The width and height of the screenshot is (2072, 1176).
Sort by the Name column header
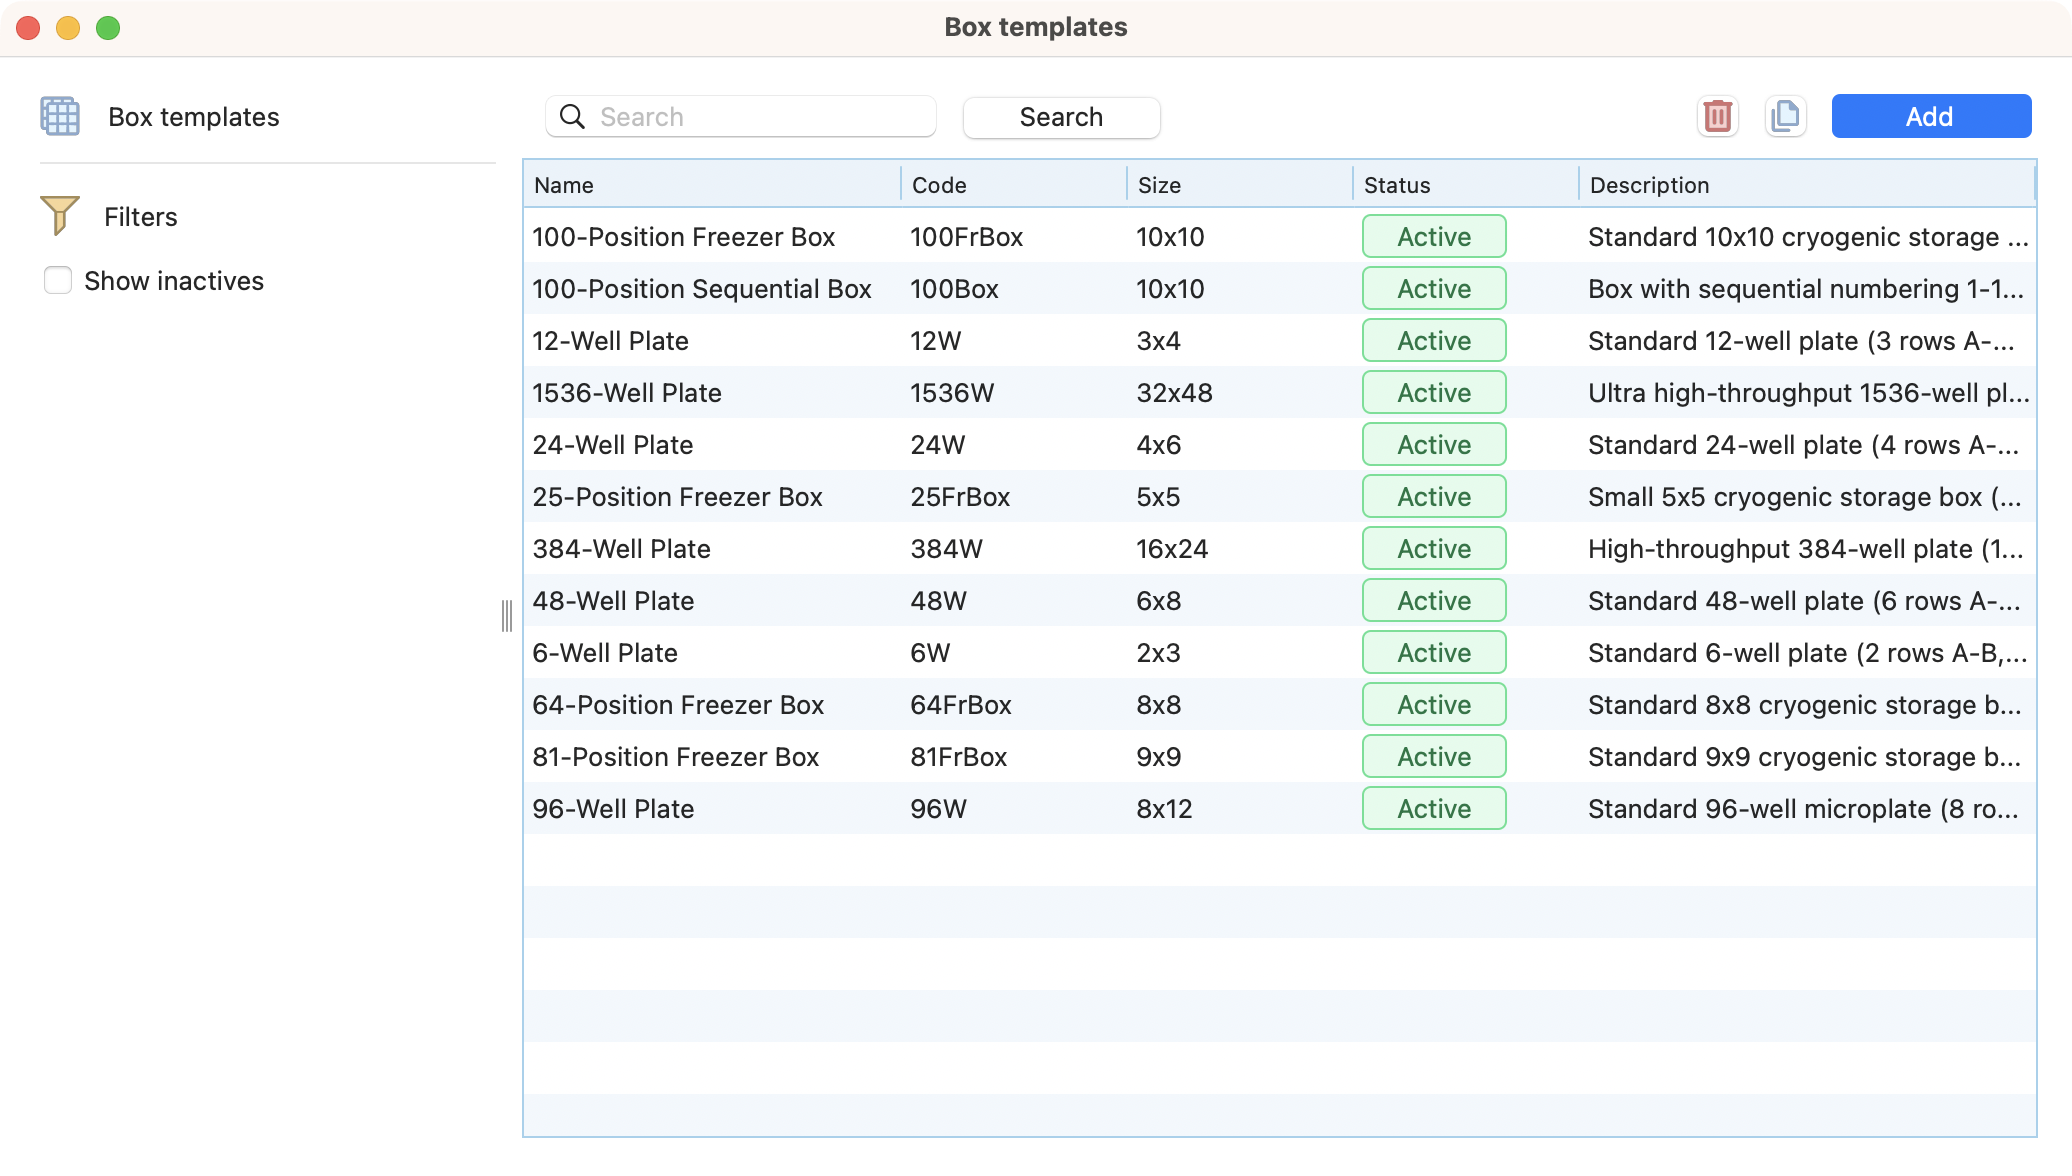[564, 185]
